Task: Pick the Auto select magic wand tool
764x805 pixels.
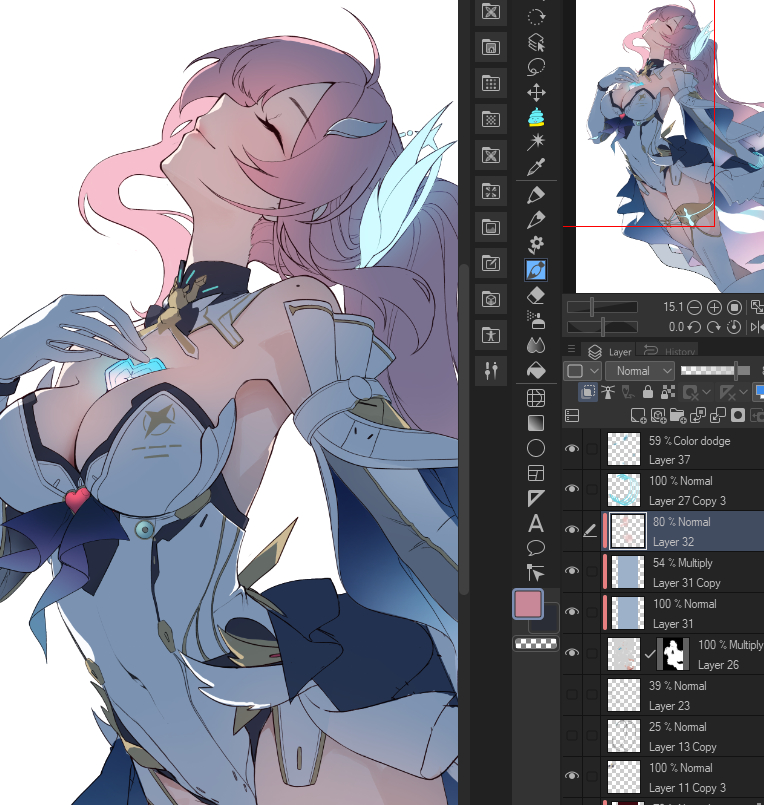Action: tap(536, 142)
